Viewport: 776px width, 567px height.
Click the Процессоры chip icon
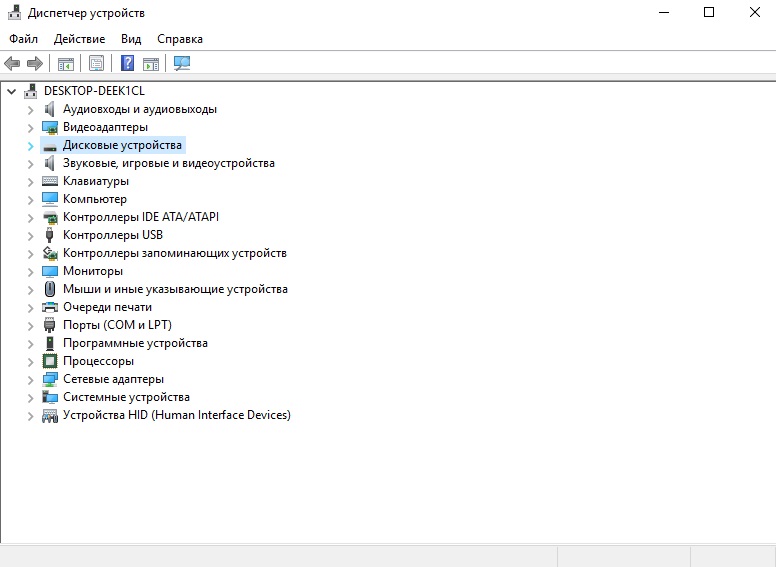tap(49, 361)
